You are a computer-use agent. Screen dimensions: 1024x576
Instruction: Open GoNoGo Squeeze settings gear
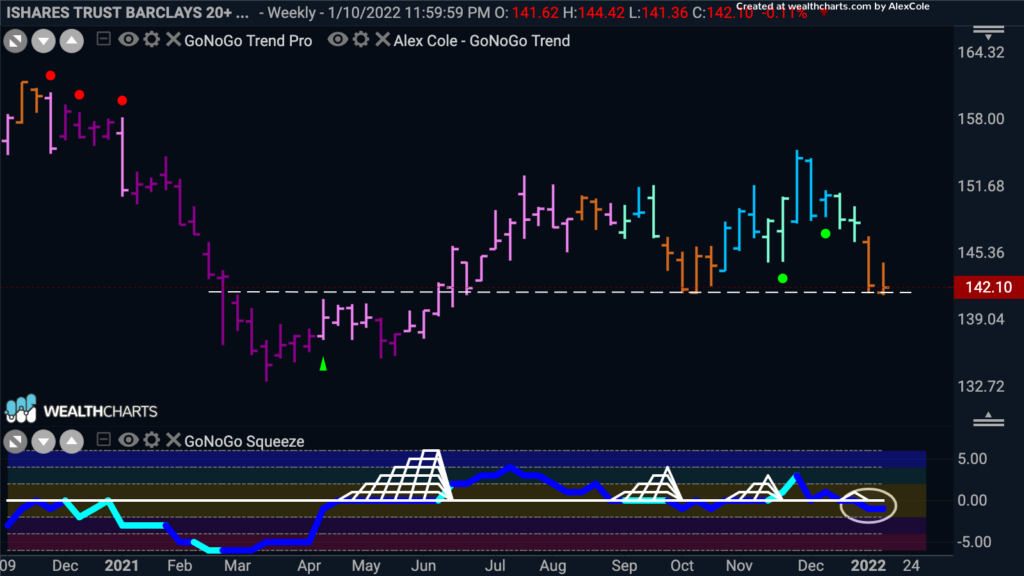click(152, 440)
